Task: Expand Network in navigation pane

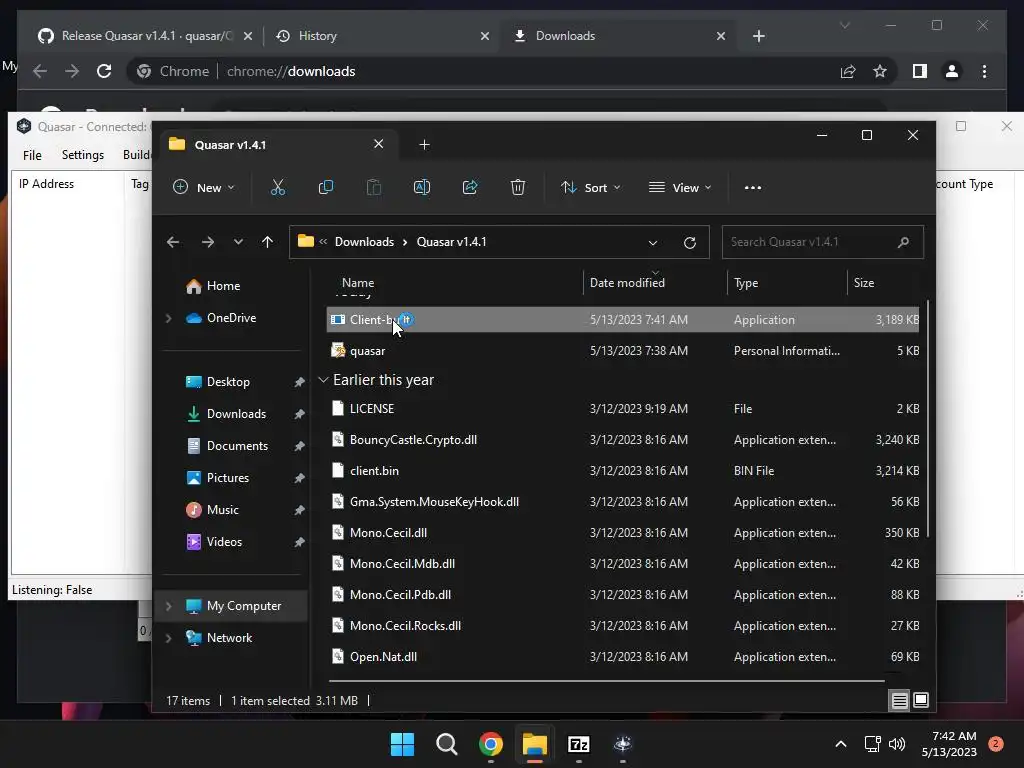Action: coord(168,638)
